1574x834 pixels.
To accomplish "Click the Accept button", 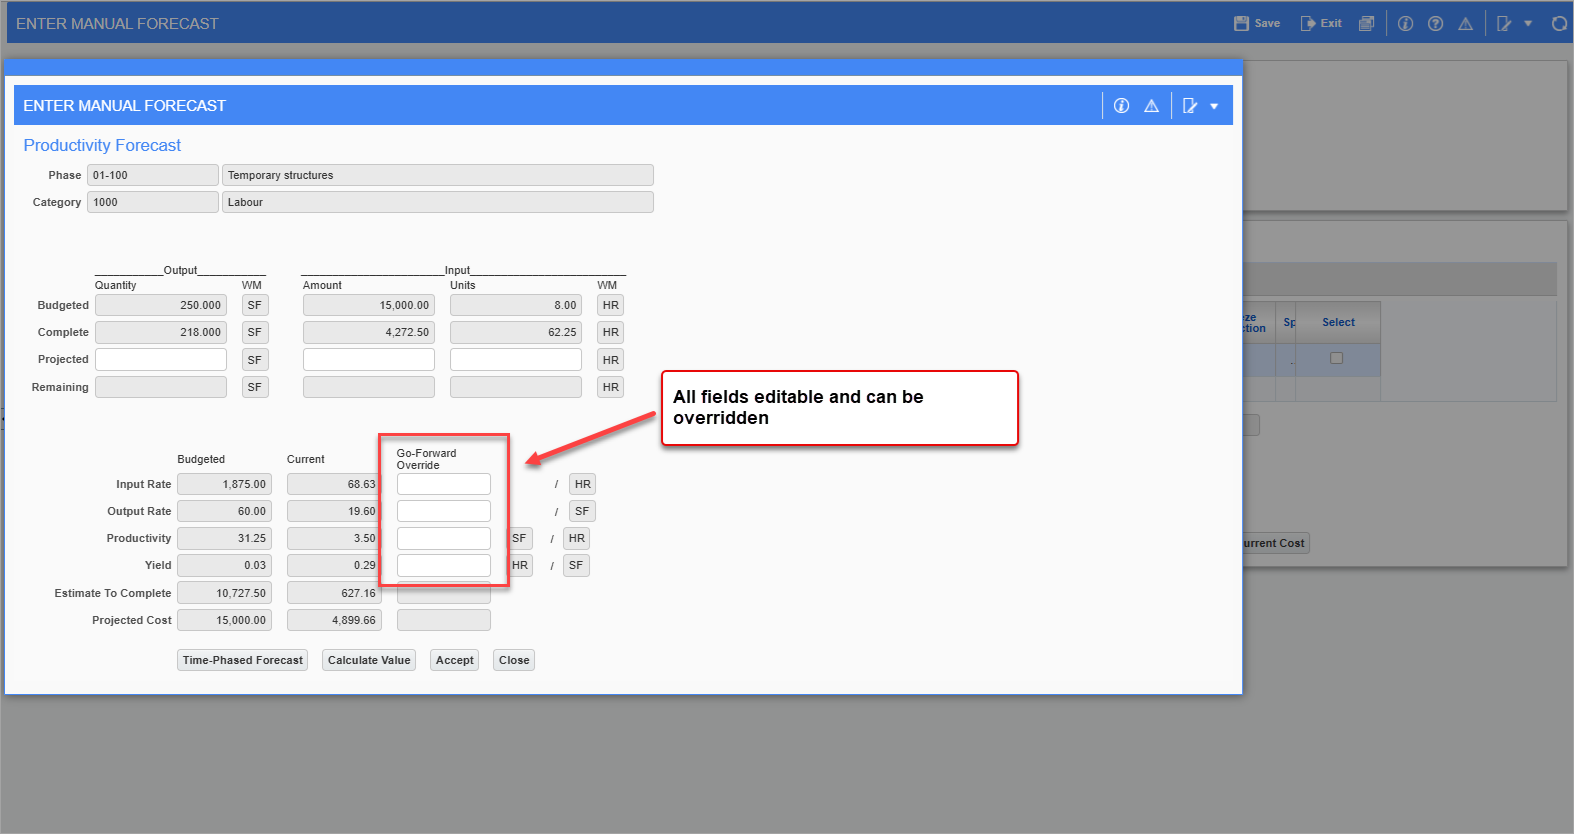I will 455,660.
